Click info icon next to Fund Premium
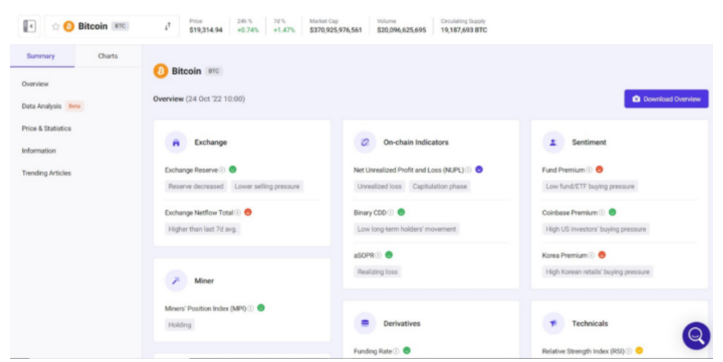Viewport: 723px width, 362px height. coord(589,170)
